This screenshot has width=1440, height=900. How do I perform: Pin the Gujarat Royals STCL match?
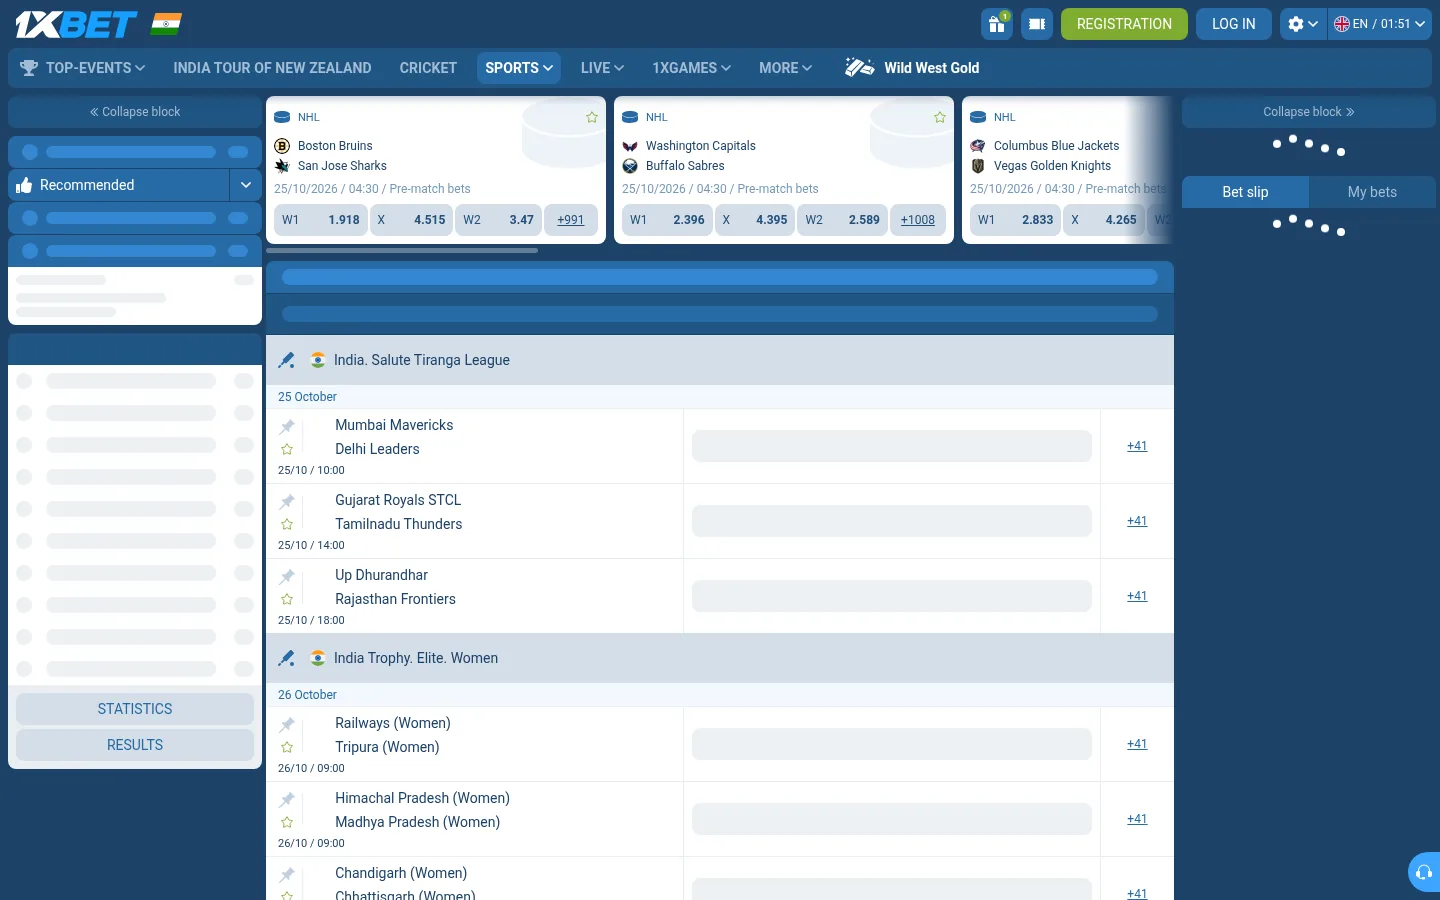click(287, 502)
